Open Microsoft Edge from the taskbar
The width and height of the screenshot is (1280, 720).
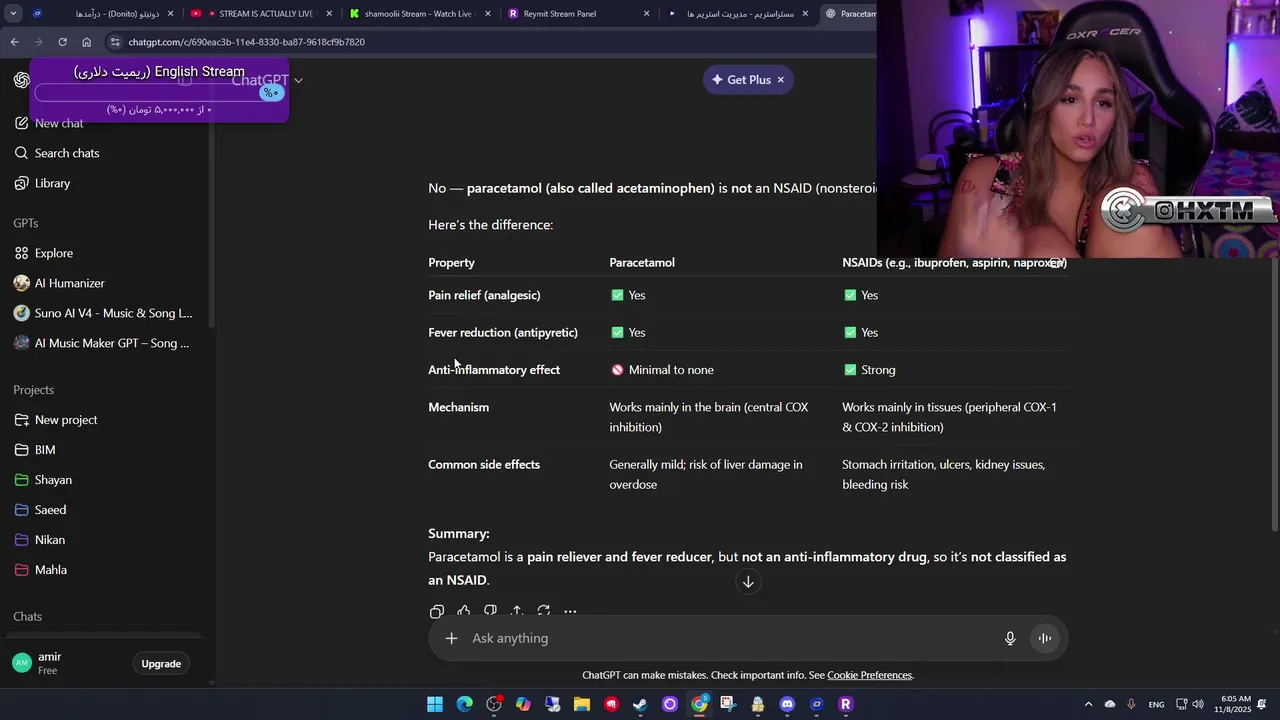[465, 704]
